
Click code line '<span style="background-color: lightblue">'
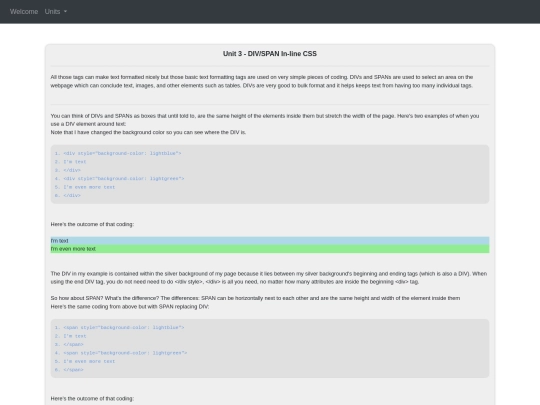tap(124, 328)
